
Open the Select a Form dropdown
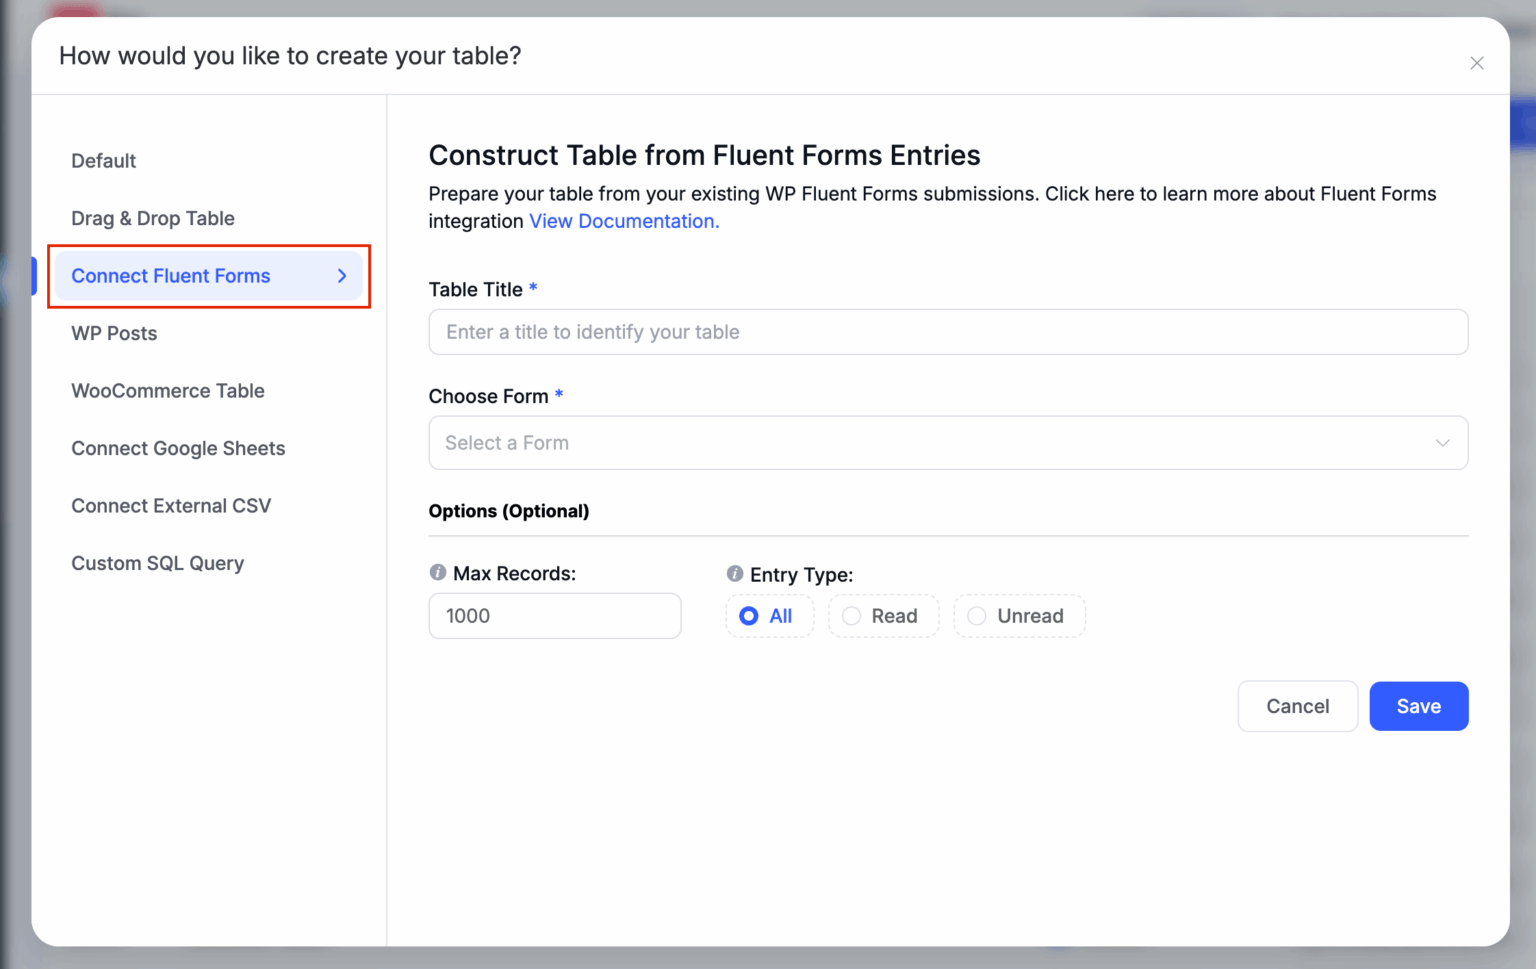(x=948, y=442)
